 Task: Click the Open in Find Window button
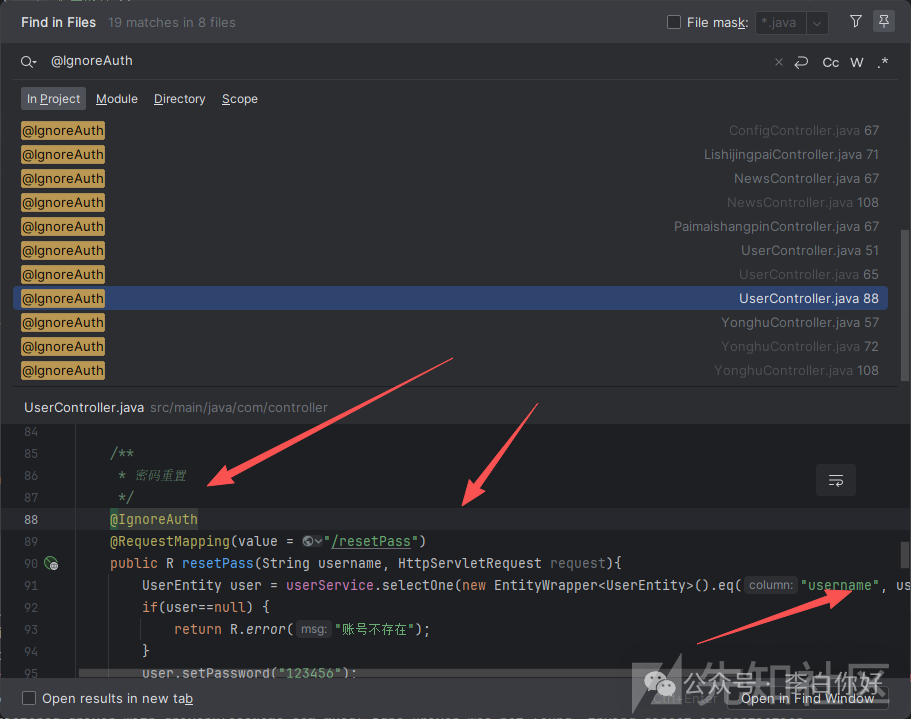808,698
